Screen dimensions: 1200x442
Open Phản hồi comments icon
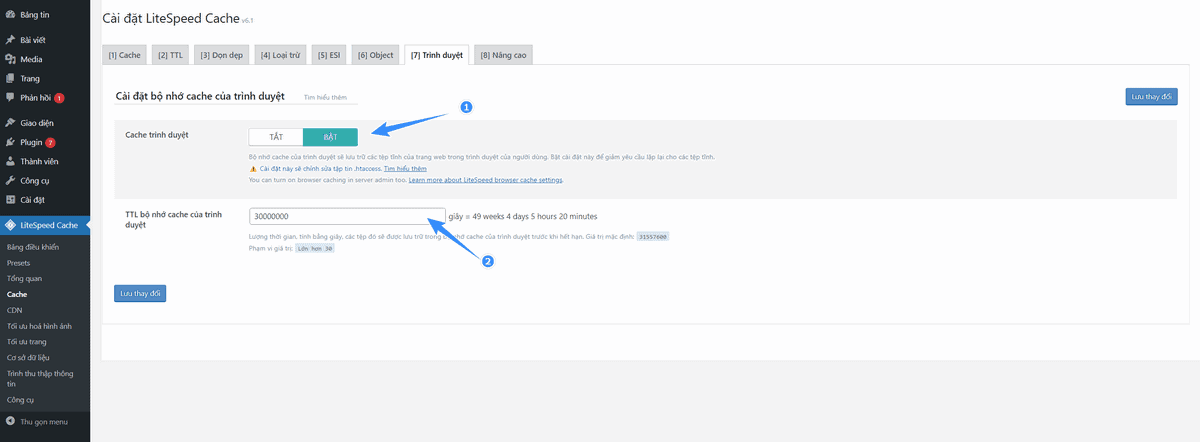pyautogui.click(x=10, y=97)
